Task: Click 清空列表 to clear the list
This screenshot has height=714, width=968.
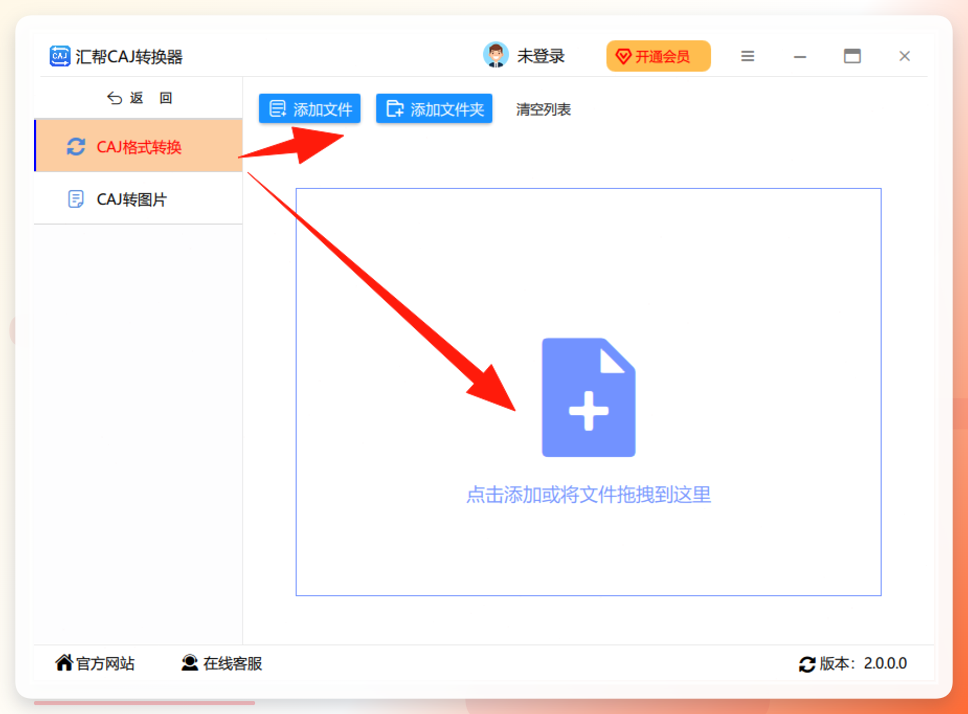Action: pyautogui.click(x=543, y=109)
